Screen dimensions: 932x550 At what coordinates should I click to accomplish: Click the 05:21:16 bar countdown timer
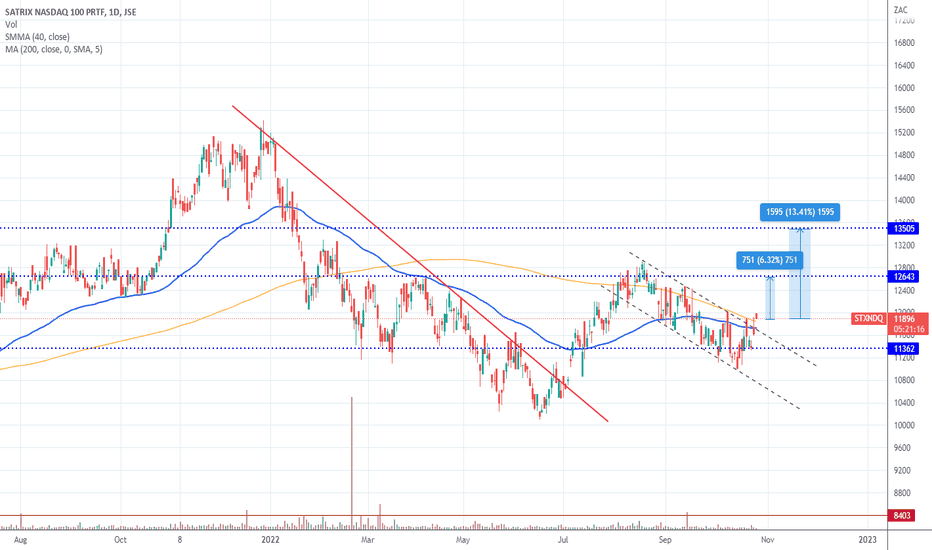[x=908, y=329]
